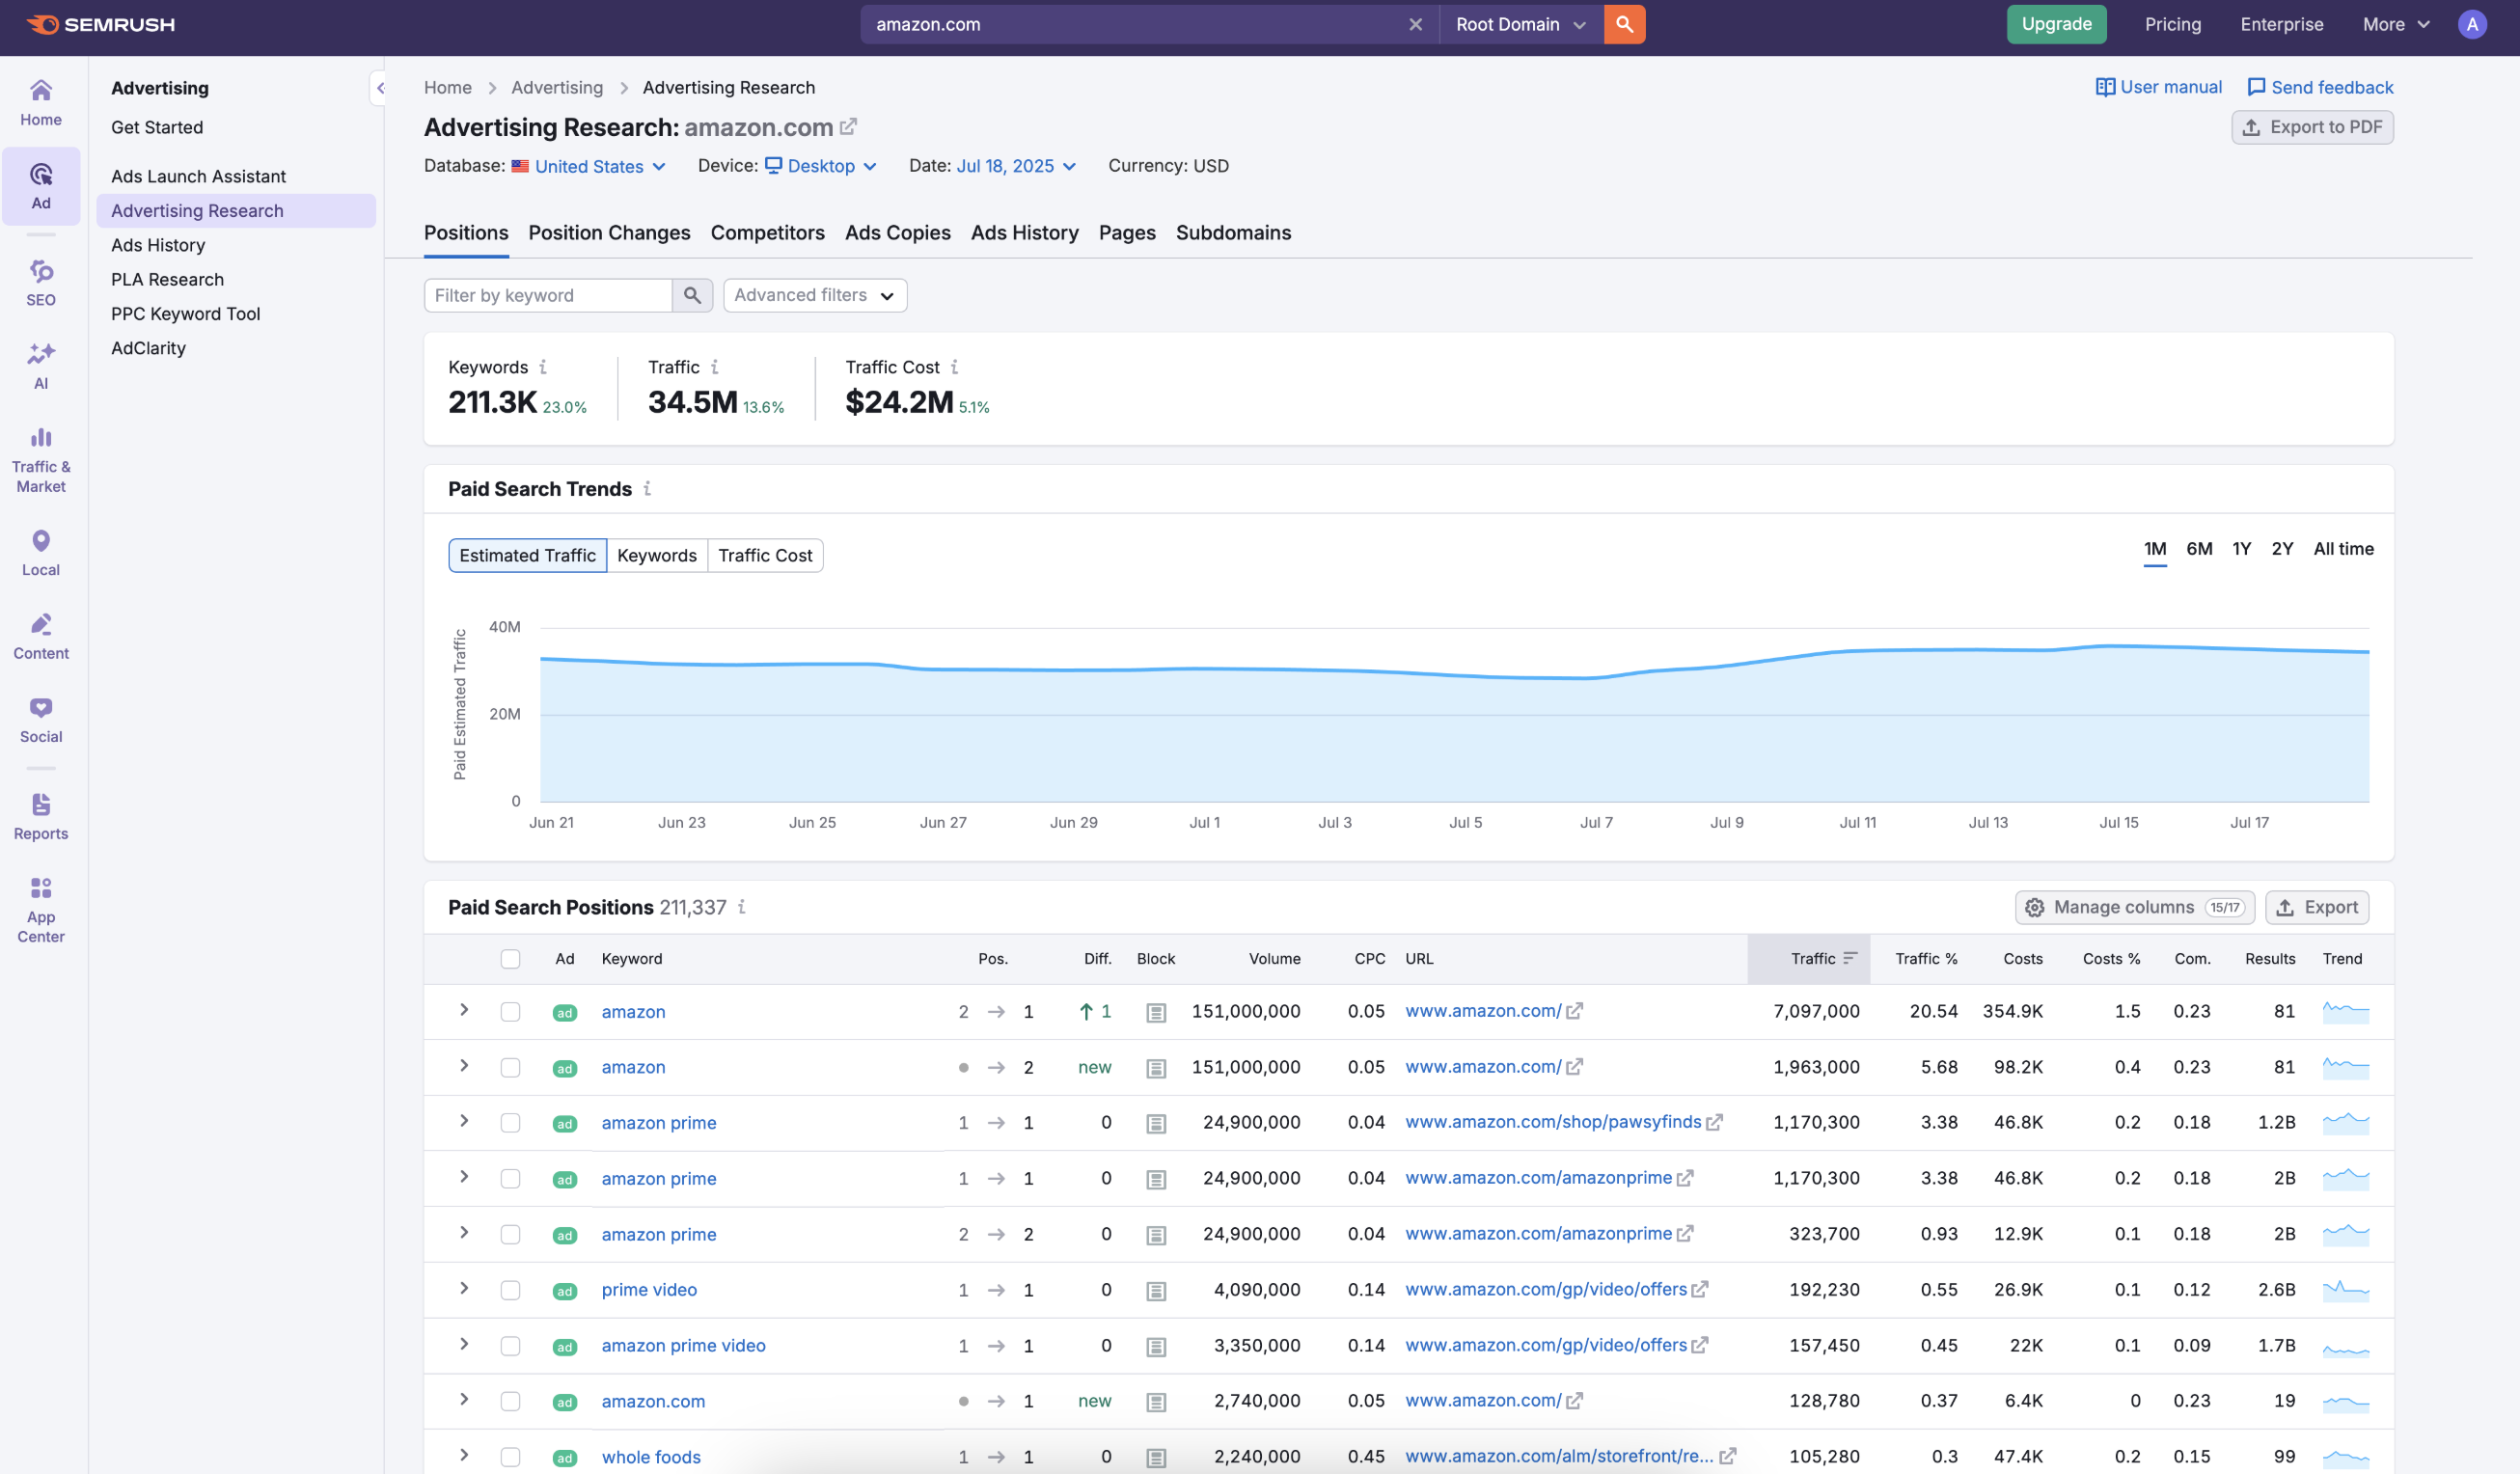Check the box for pawsyfinds amazon prime row
This screenshot has width=2520, height=1474.
(510, 1123)
